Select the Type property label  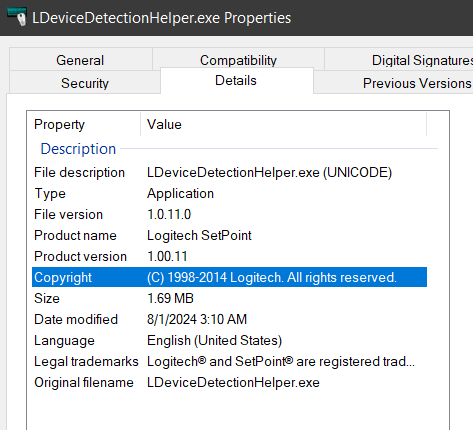[x=50, y=194]
